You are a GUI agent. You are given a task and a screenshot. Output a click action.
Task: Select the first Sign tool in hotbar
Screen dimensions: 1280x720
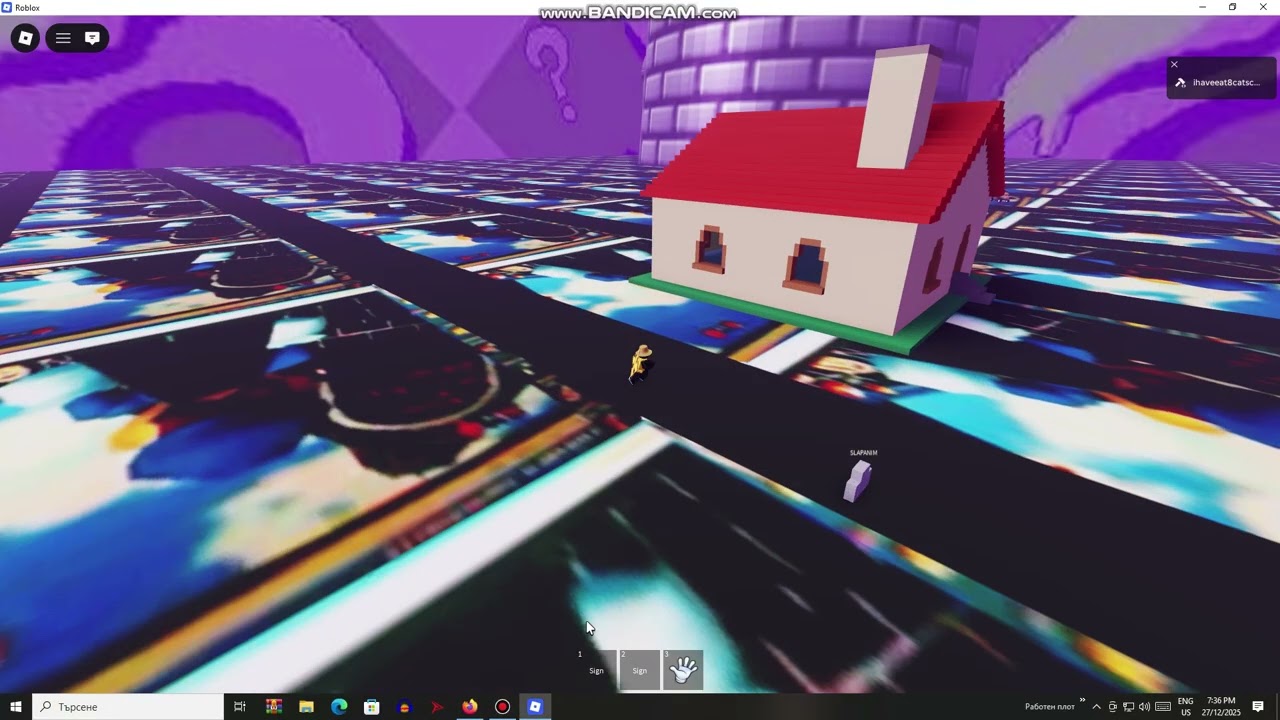[x=596, y=670]
